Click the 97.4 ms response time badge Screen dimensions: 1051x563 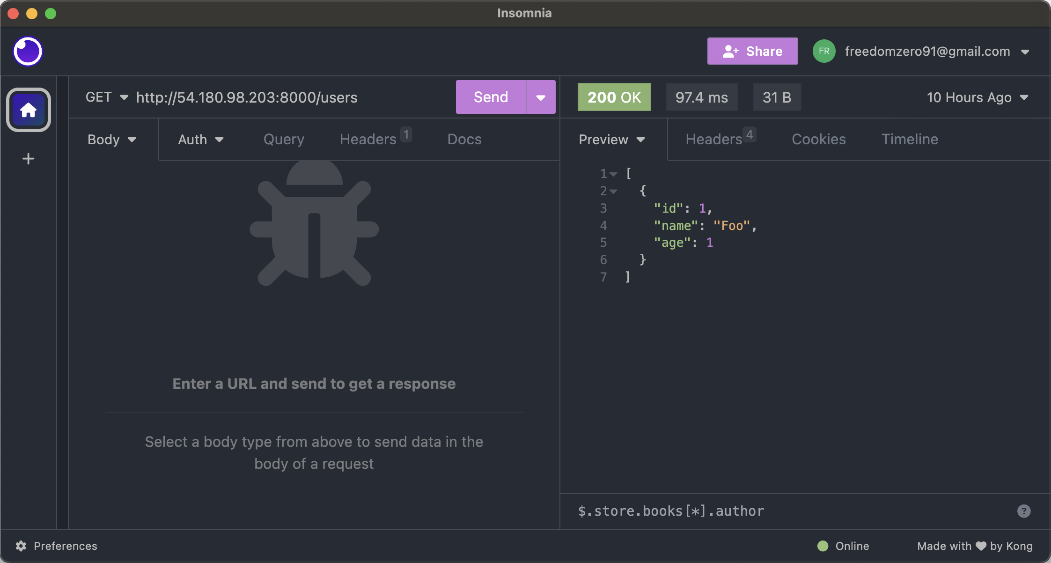702,97
